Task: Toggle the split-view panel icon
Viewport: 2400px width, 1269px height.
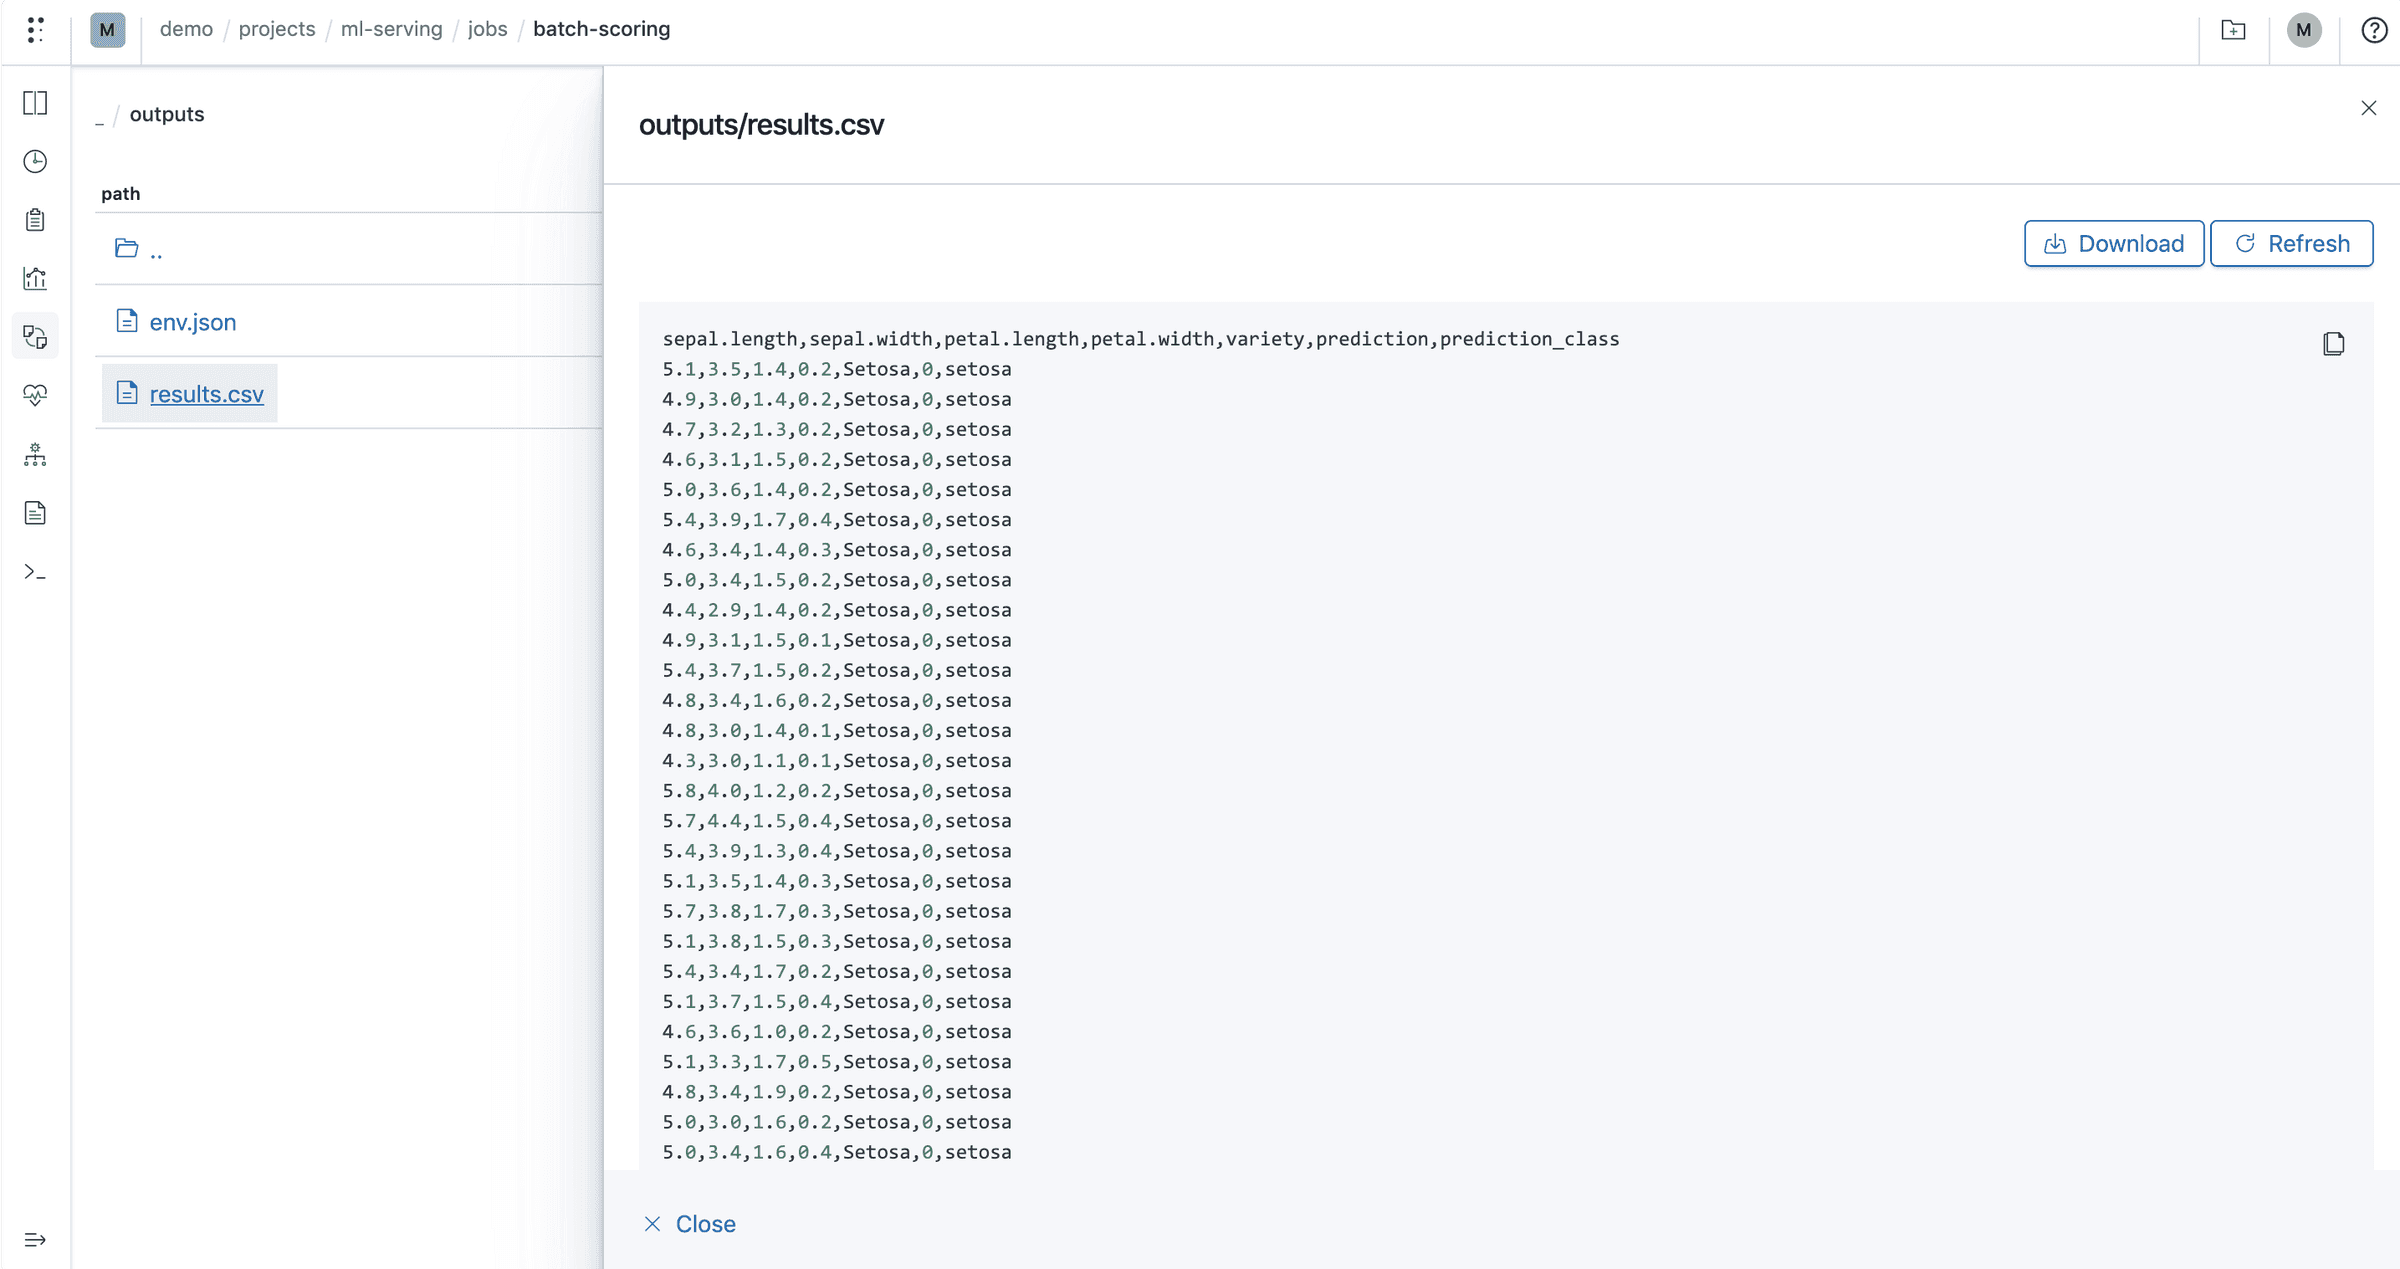Action: click(35, 103)
